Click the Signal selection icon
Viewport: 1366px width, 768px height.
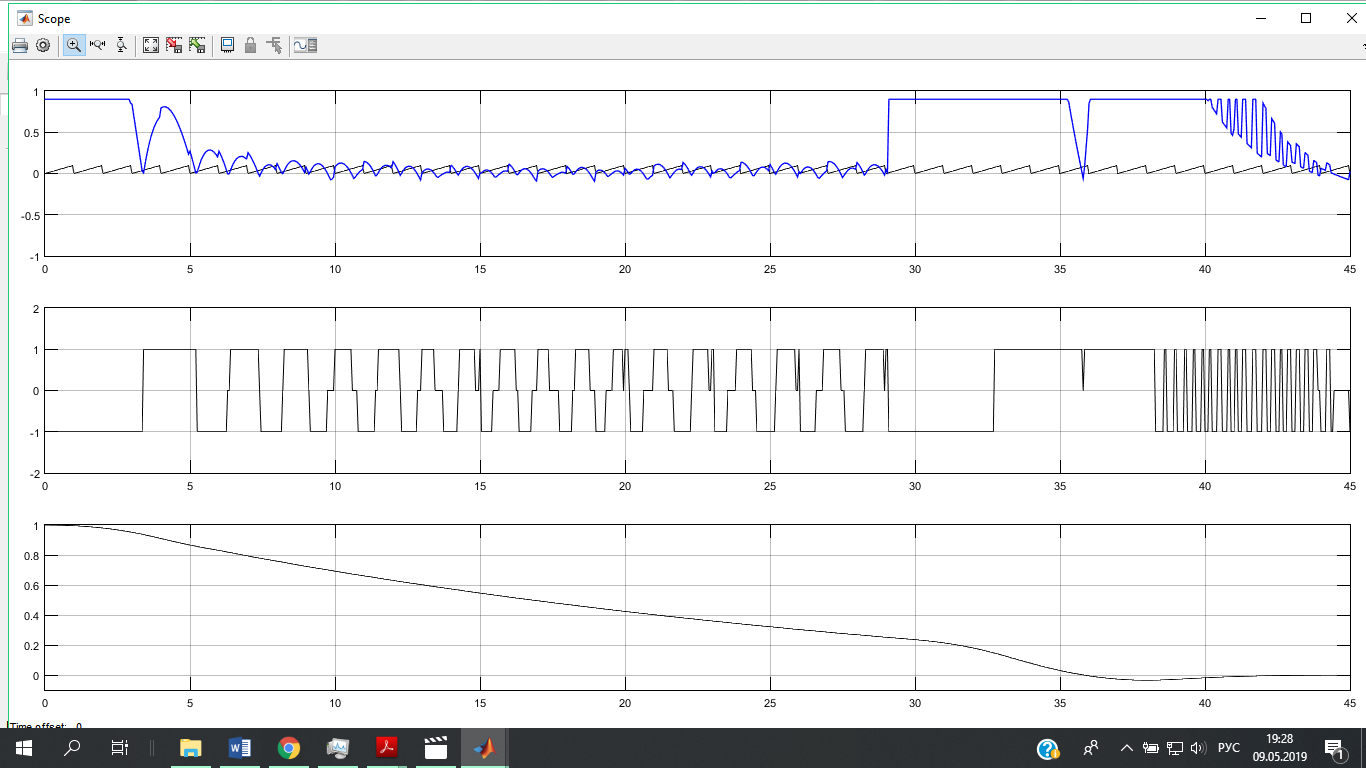tap(274, 45)
